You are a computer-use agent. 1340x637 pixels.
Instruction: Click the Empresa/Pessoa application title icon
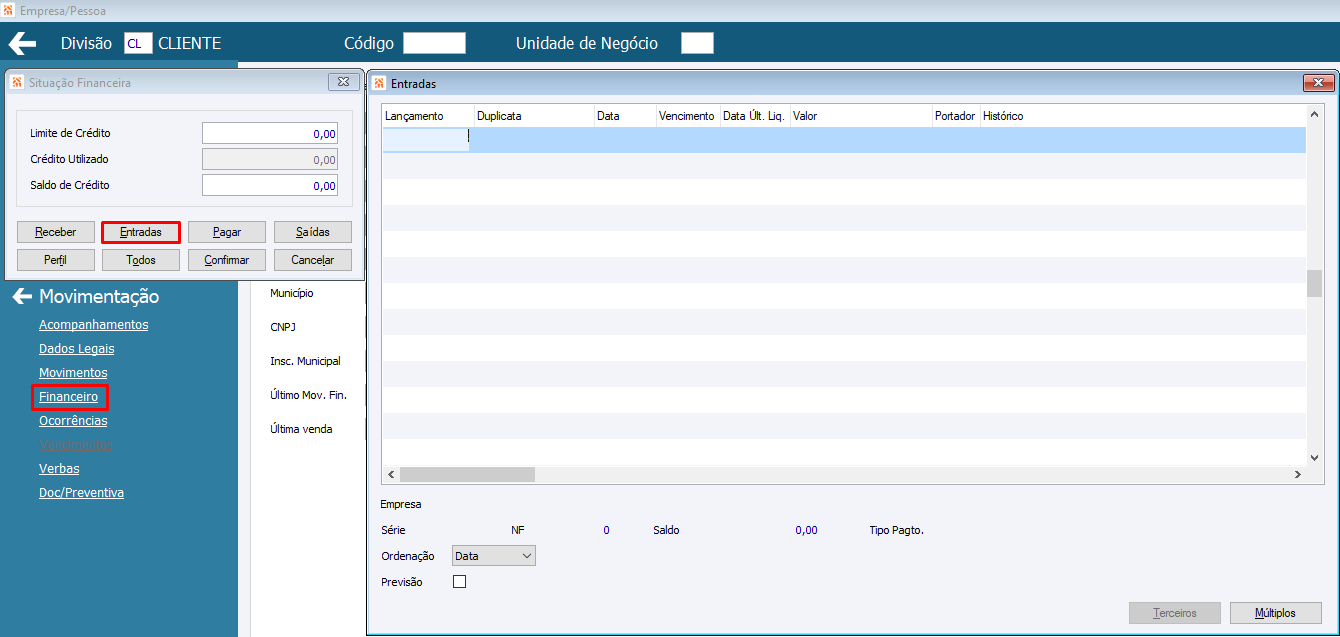point(9,11)
